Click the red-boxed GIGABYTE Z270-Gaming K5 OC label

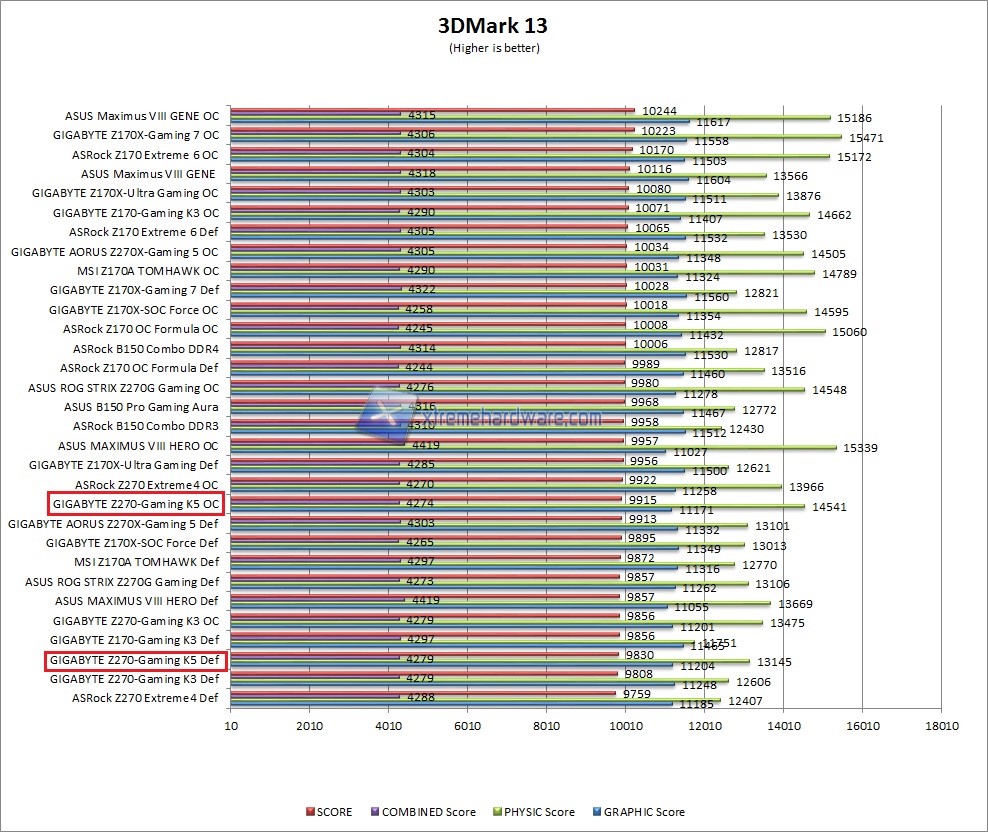pyautogui.click(x=135, y=504)
